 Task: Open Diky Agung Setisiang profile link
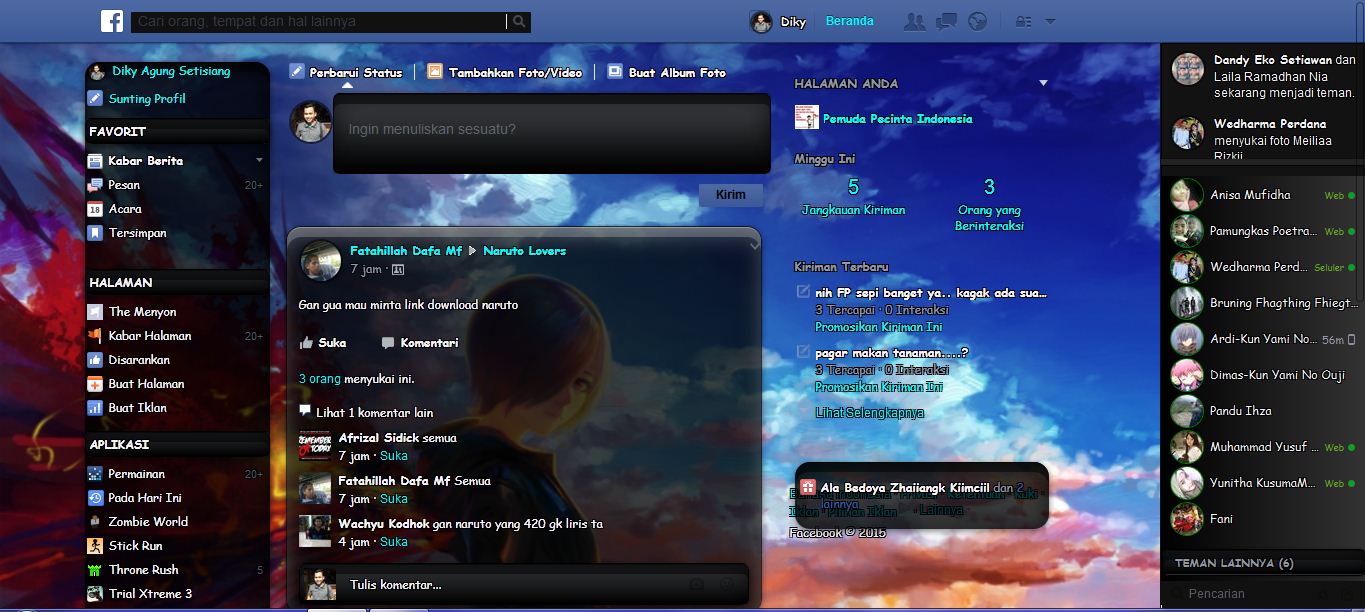point(171,72)
